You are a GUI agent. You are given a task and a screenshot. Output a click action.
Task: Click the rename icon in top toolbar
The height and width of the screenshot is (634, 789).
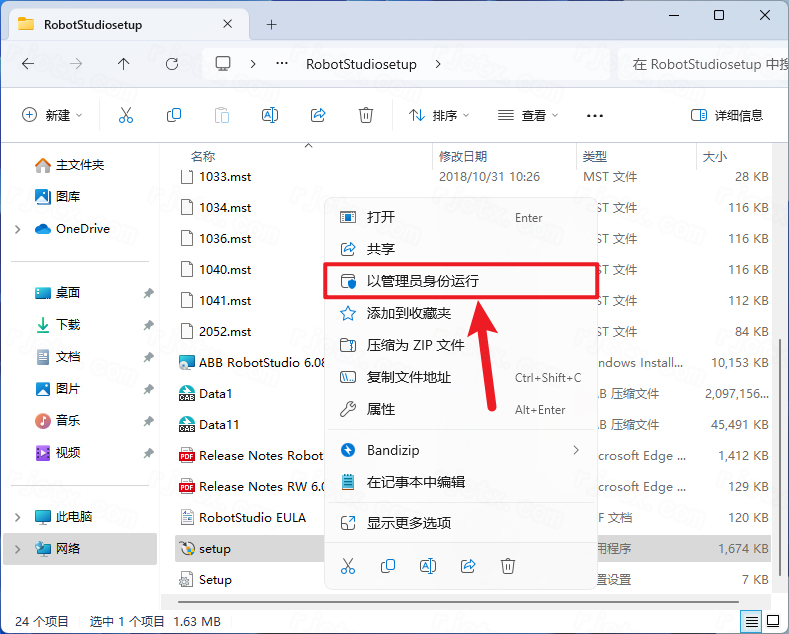[270, 115]
